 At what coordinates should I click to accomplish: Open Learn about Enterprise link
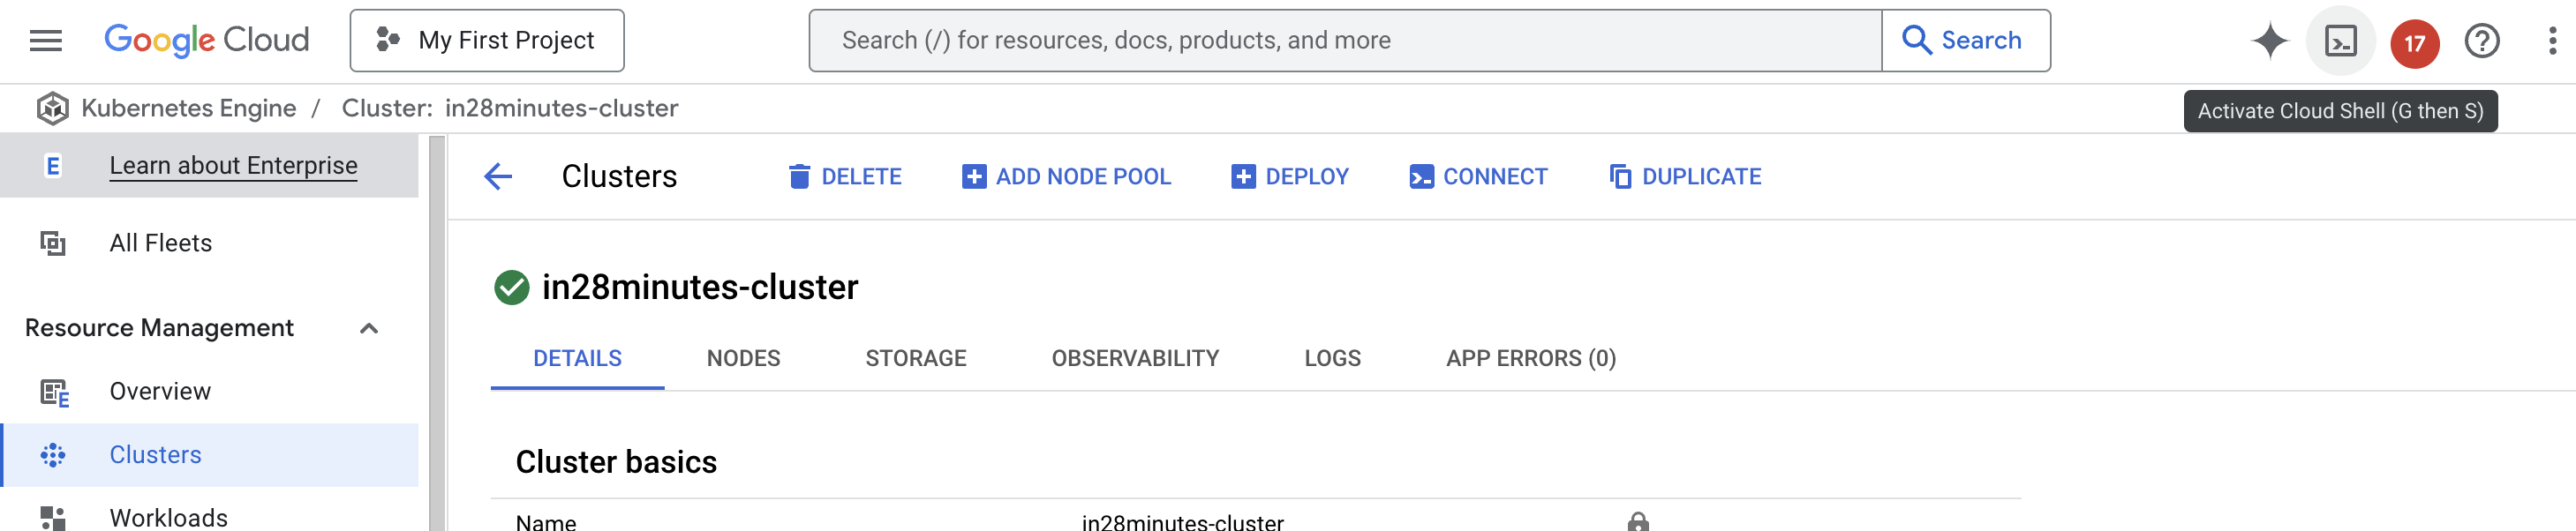coord(233,166)
